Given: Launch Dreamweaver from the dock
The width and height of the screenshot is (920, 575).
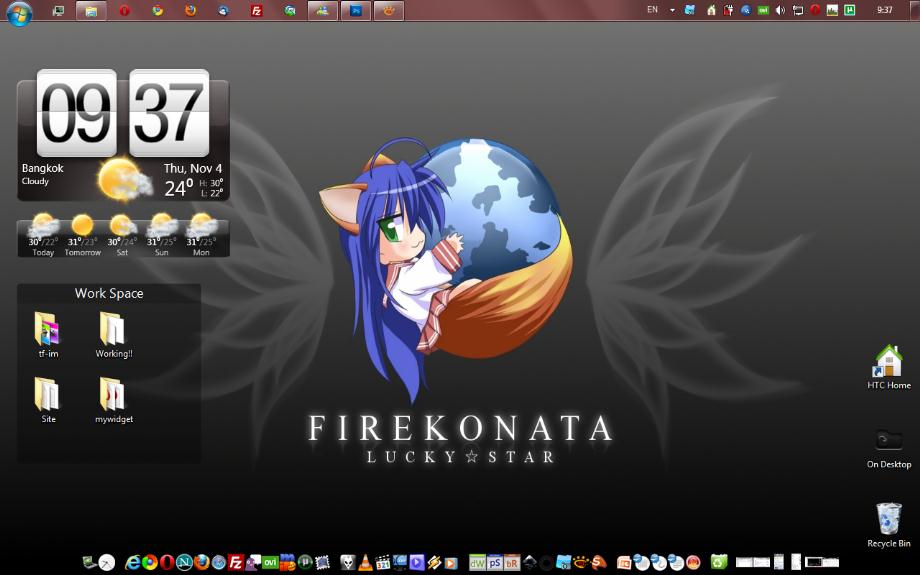Looking at the screenshot, I should click(x=477, y=563).
